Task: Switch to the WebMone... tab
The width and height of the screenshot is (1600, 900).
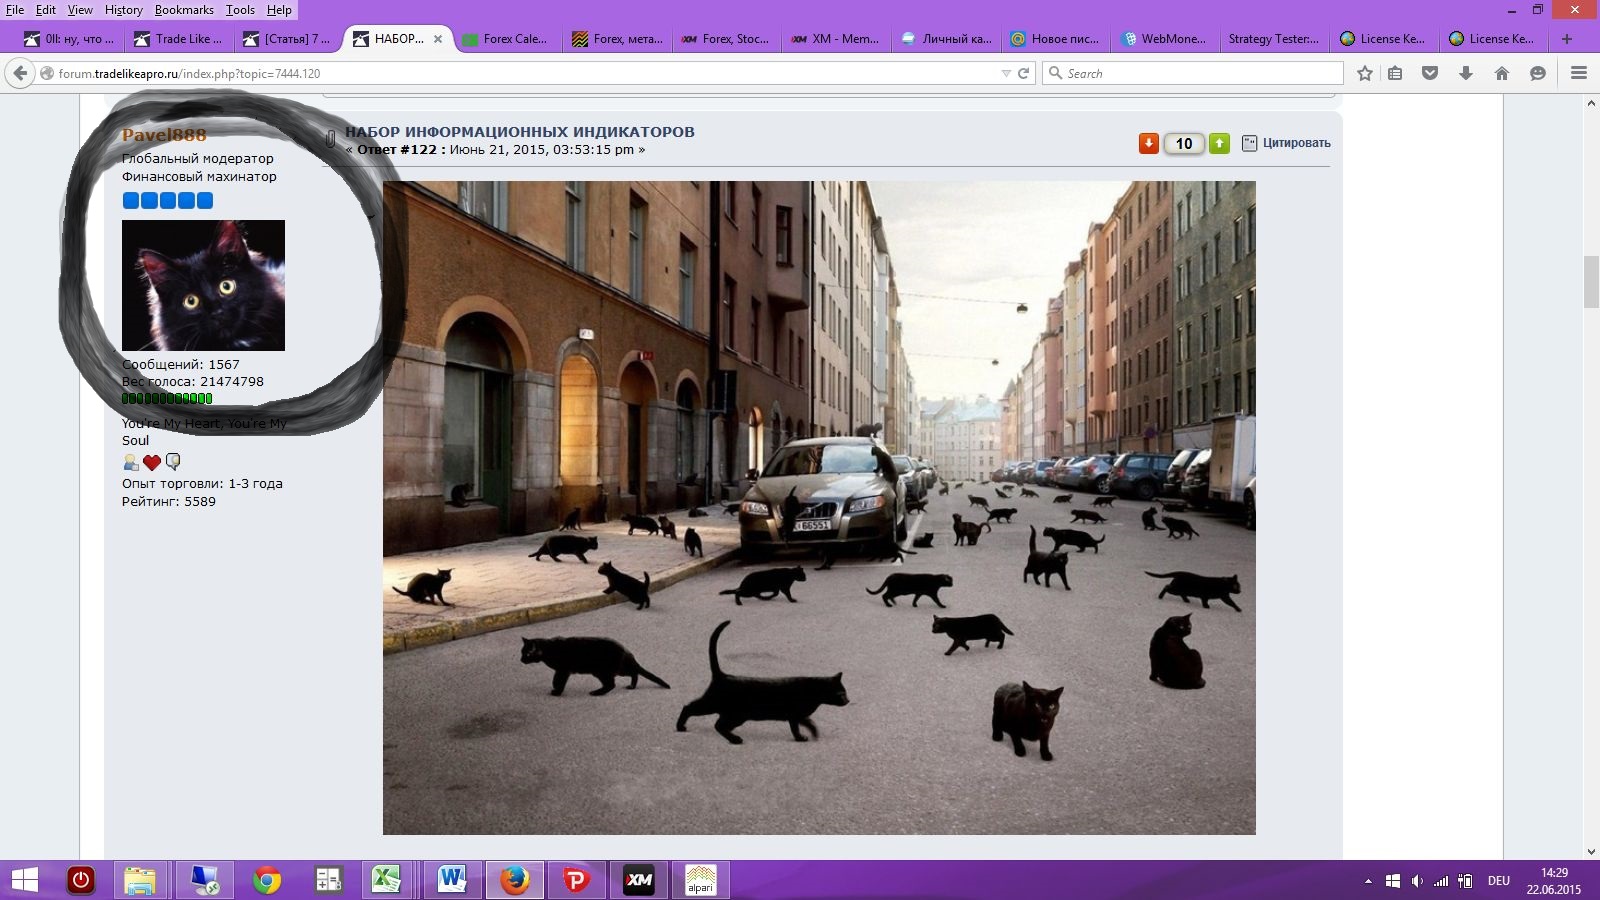Action: pyautogui.click(x=1165, y=39)
